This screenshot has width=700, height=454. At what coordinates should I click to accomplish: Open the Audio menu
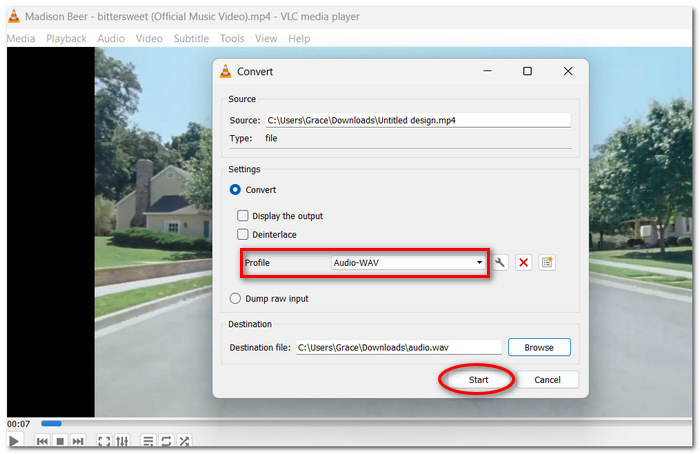(x=111, y=38)
